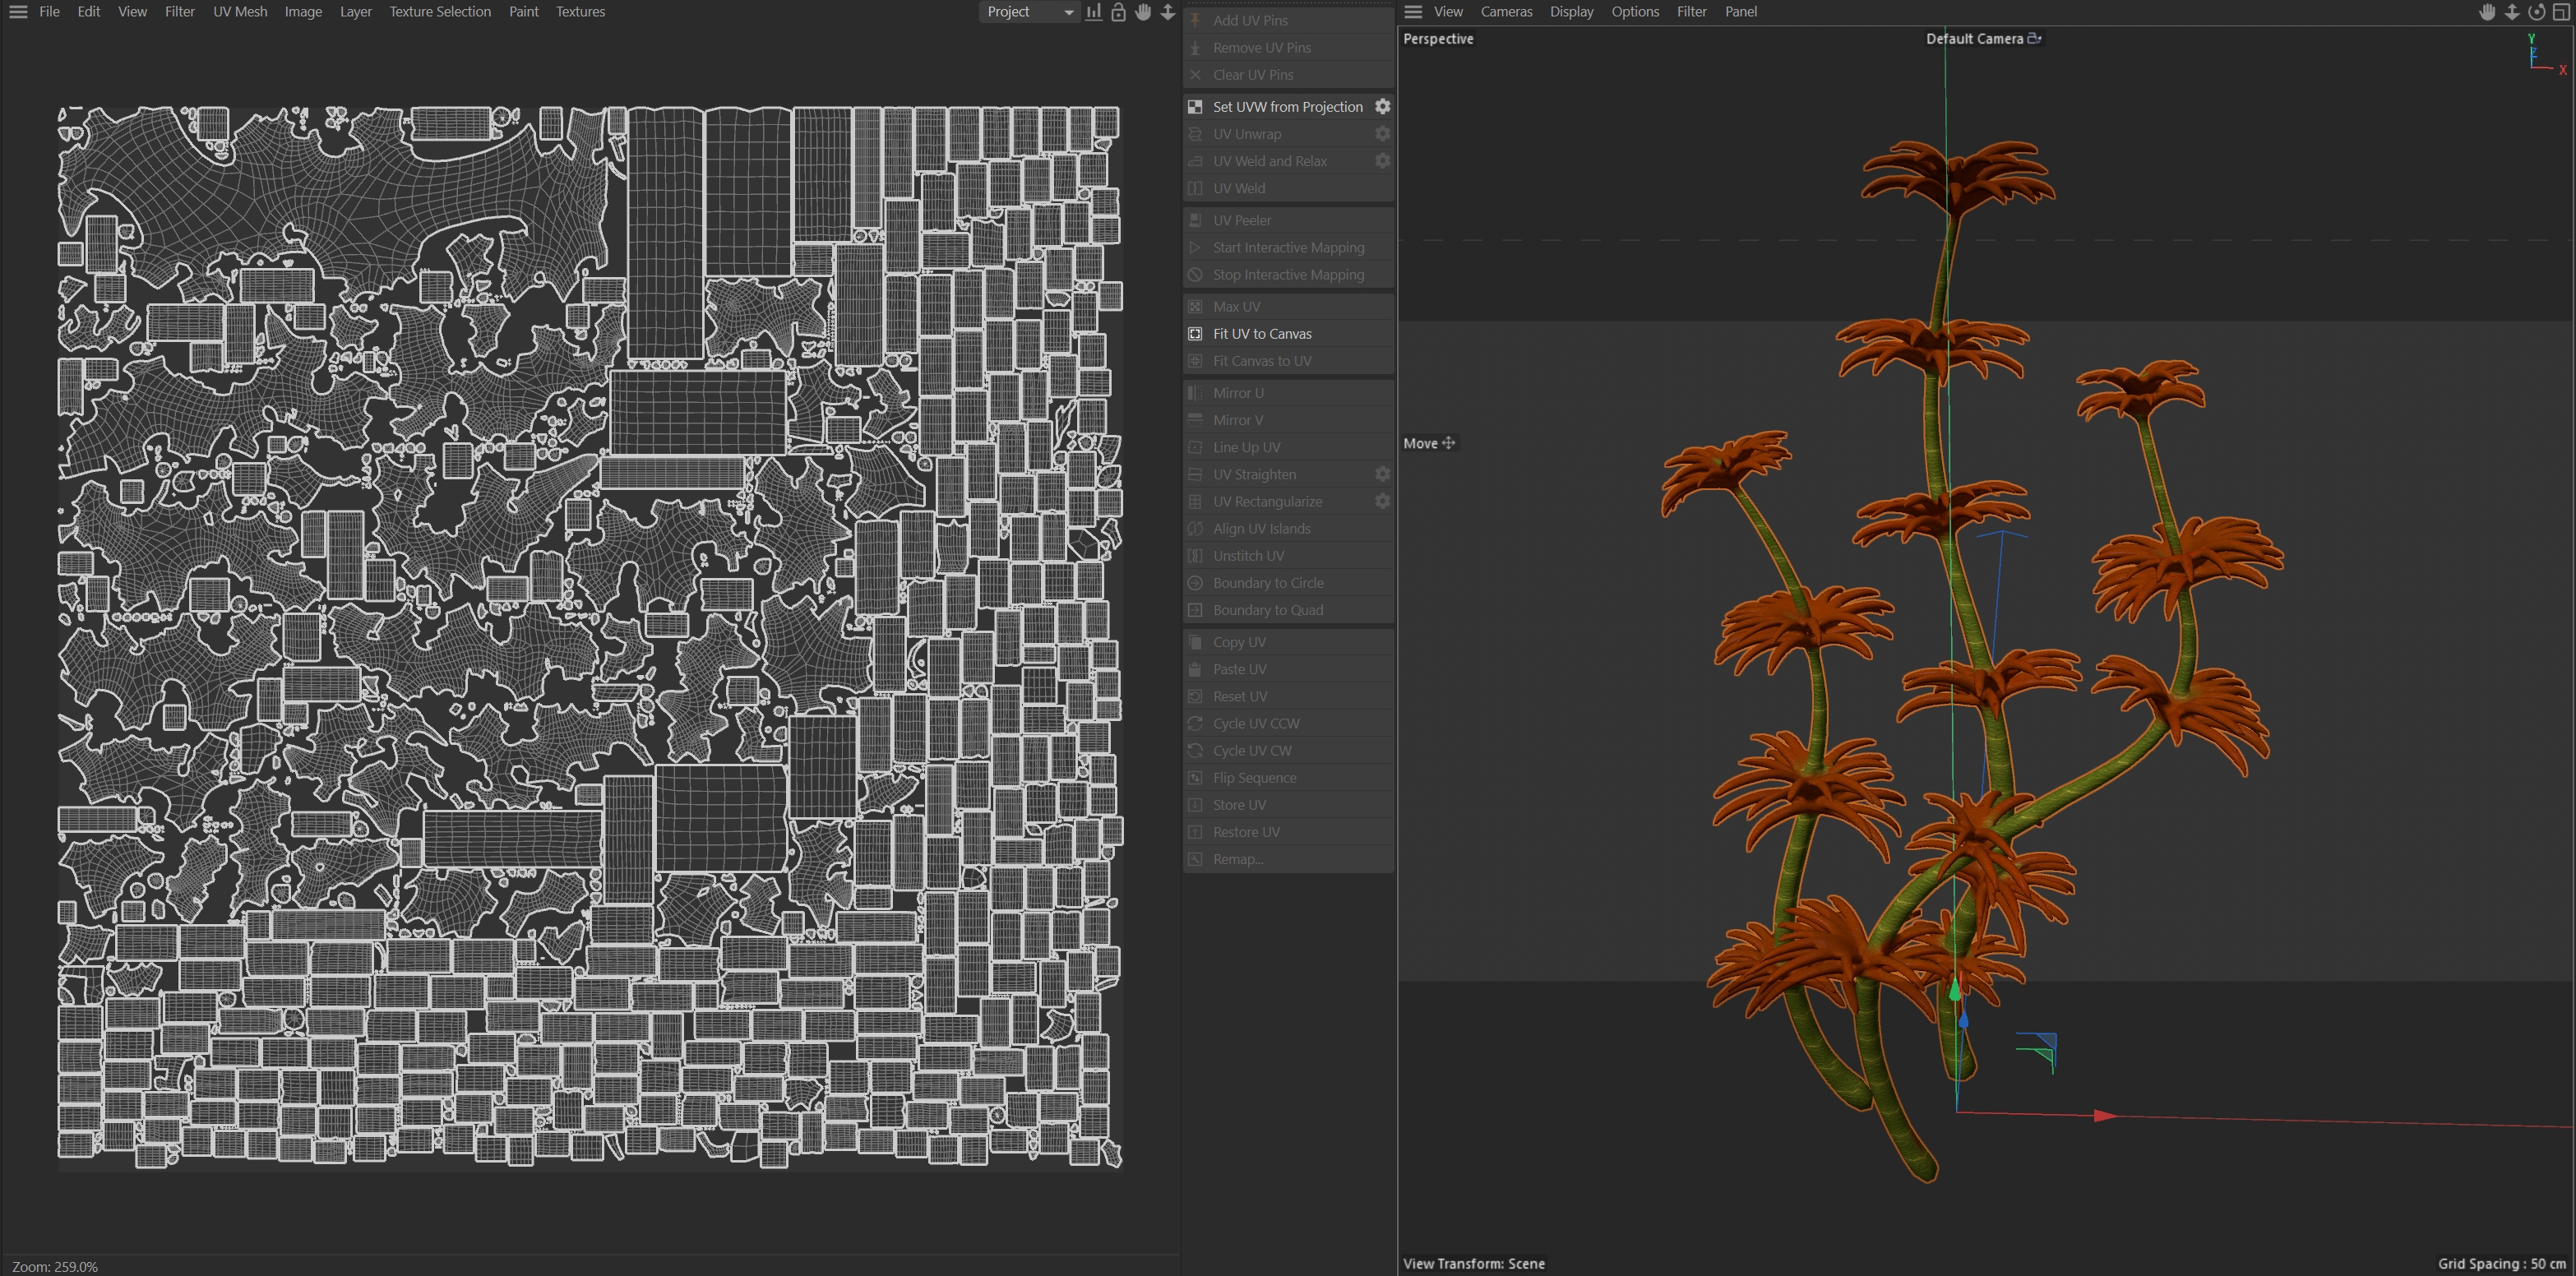2576x1276 pixels.
Task: Open the UV Mesh menu
Action: tap(240, 12)
